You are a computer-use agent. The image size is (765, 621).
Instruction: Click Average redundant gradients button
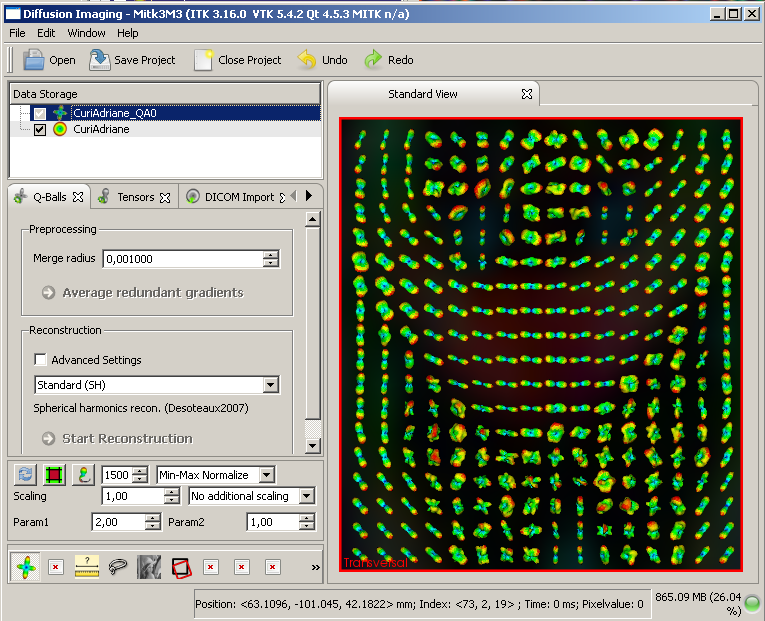click(143, 293)
